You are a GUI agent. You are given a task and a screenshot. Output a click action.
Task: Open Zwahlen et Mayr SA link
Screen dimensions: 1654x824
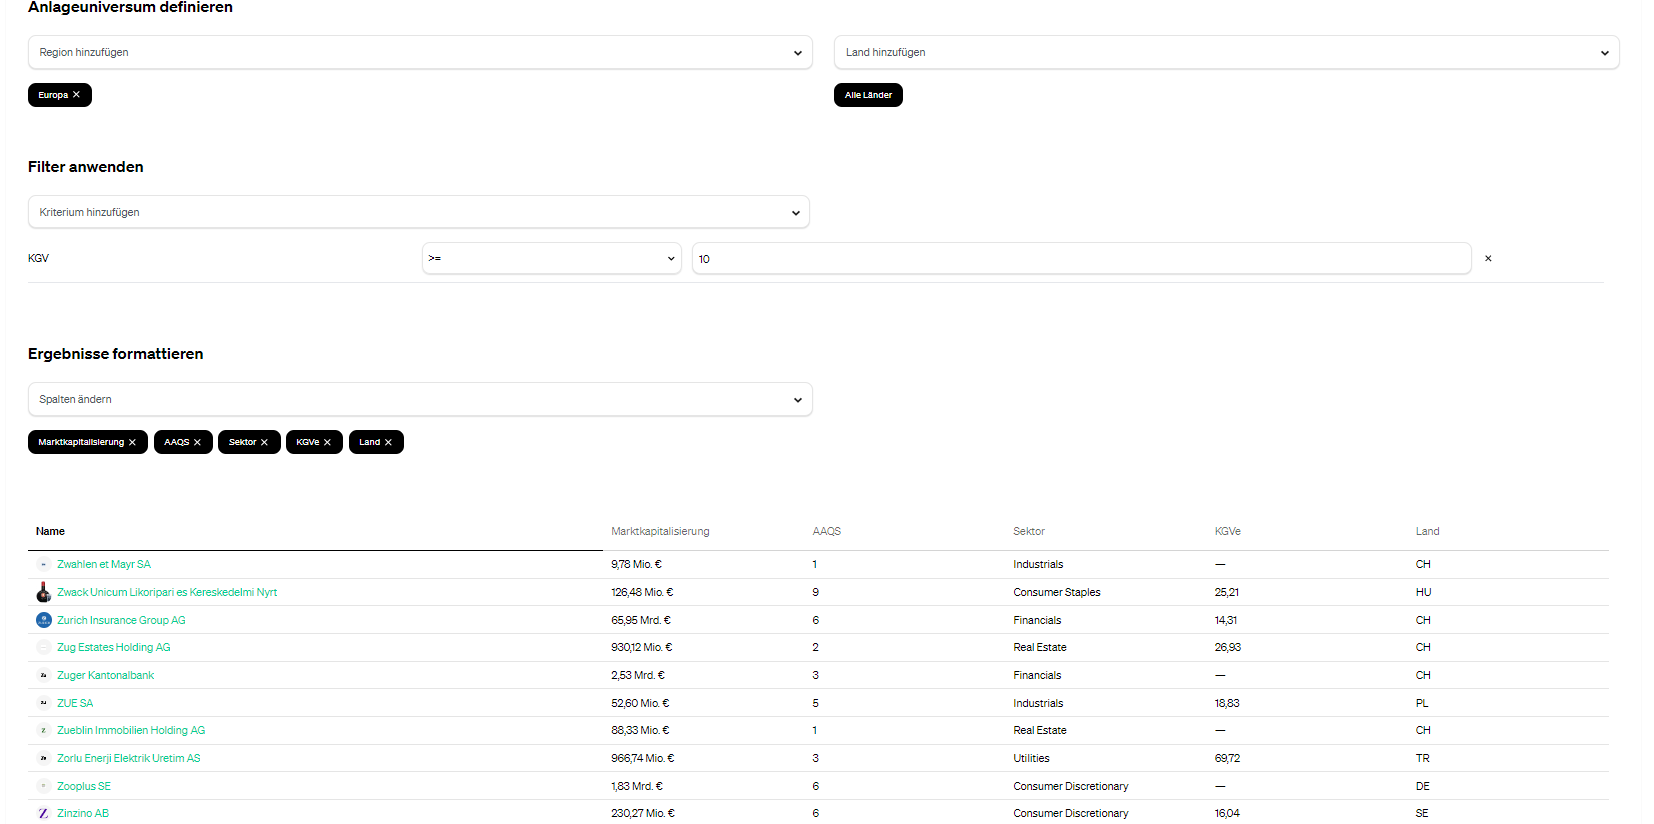coord(104,564)
